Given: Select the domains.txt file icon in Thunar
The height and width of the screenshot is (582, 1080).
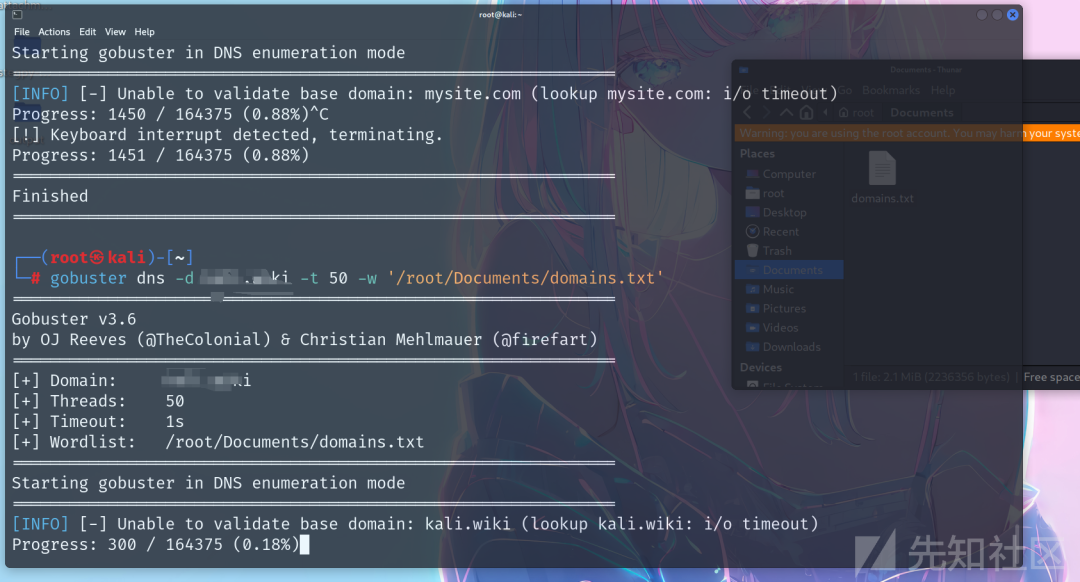Looking at the screenshot, I should 882,168.
